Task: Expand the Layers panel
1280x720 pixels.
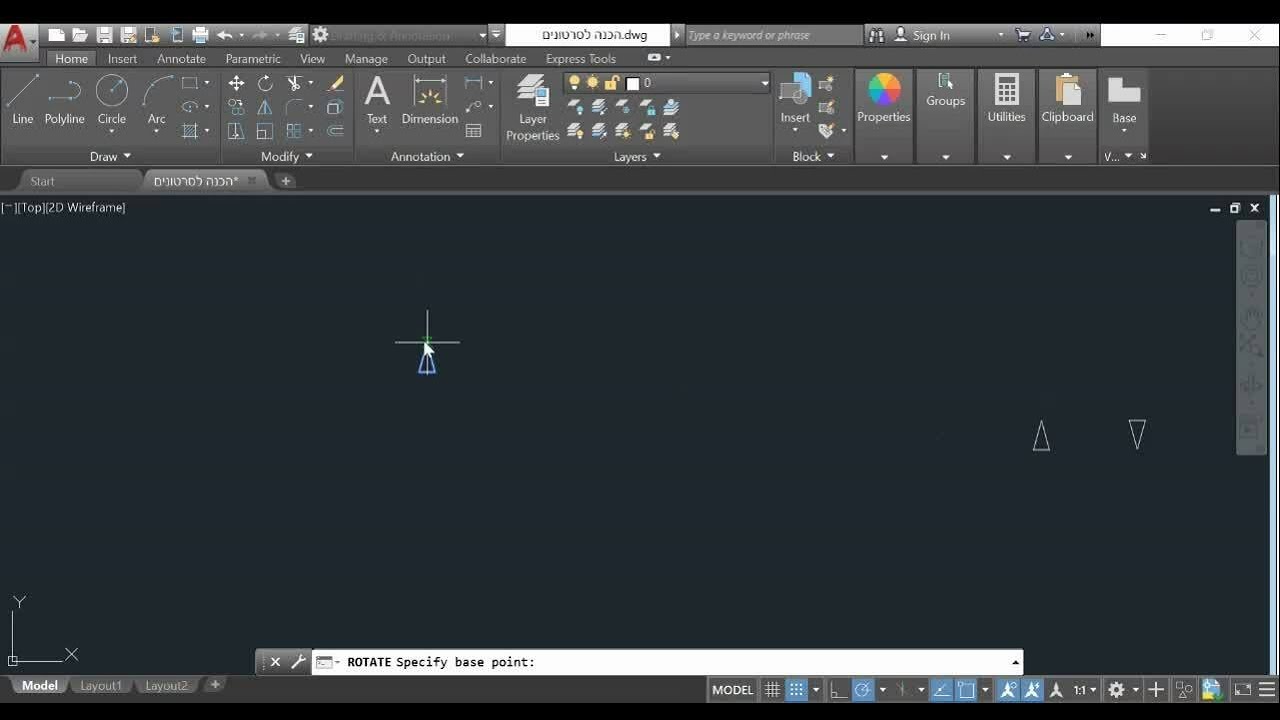Action: 637,157
